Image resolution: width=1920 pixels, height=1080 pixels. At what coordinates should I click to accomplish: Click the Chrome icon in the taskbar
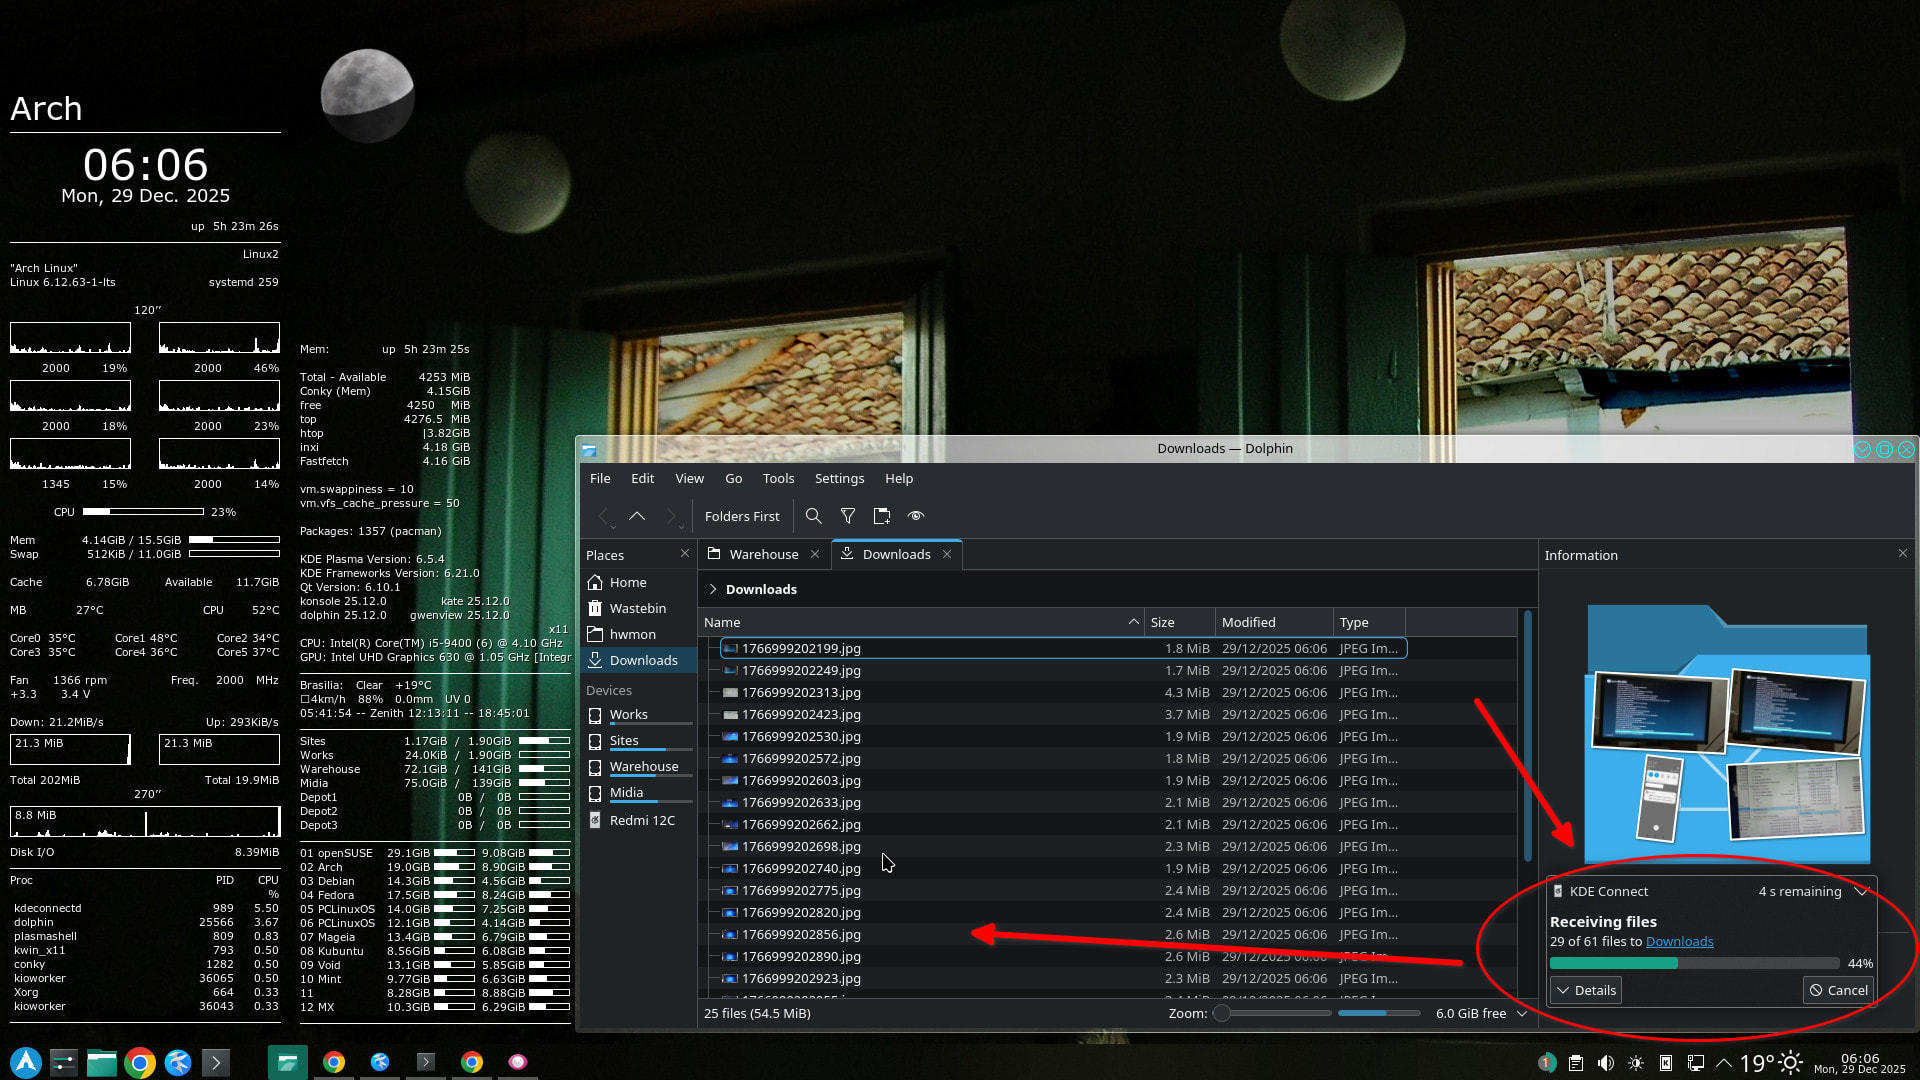(x=140, y=1062)
